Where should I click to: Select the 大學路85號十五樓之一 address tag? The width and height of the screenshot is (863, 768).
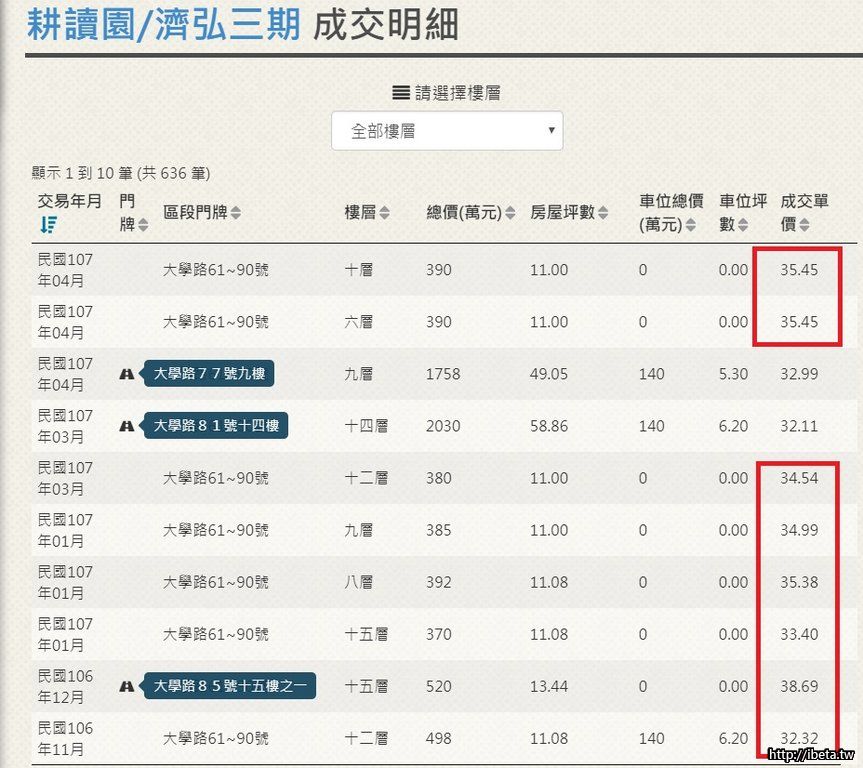tap(230, 686)
